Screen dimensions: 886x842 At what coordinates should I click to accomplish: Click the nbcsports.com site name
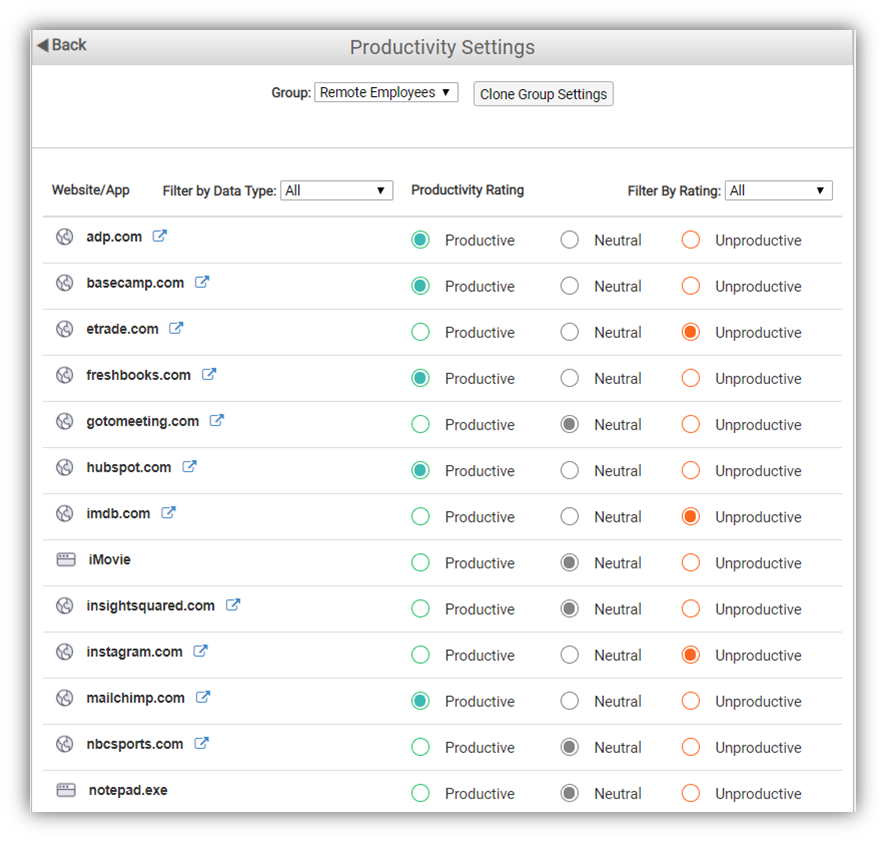[x=134, y=744]
